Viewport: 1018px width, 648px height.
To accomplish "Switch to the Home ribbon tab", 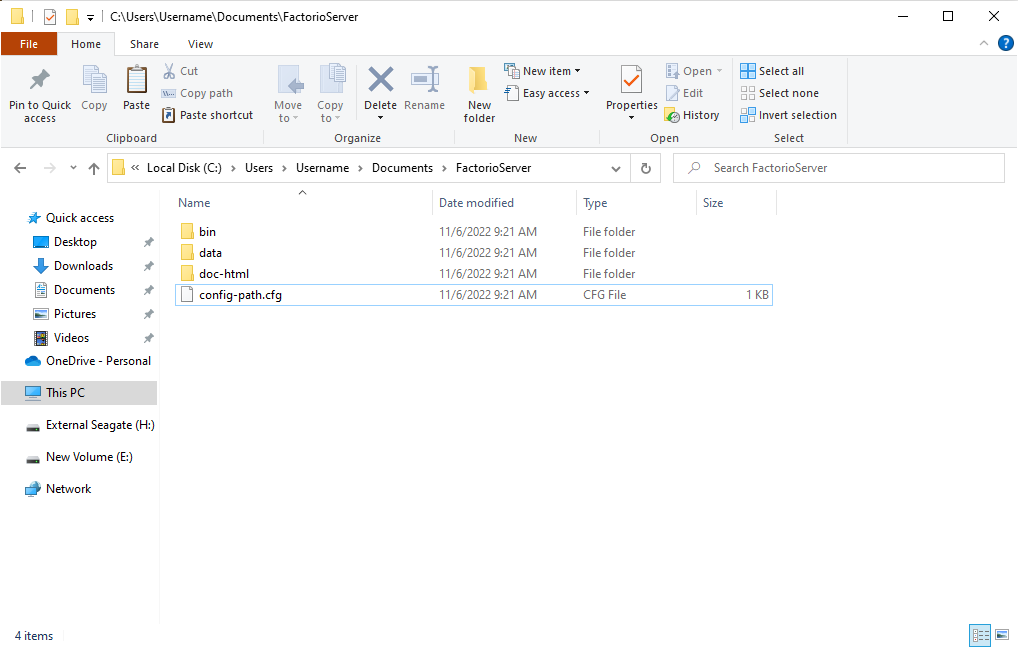I will [x=86, y=44].
